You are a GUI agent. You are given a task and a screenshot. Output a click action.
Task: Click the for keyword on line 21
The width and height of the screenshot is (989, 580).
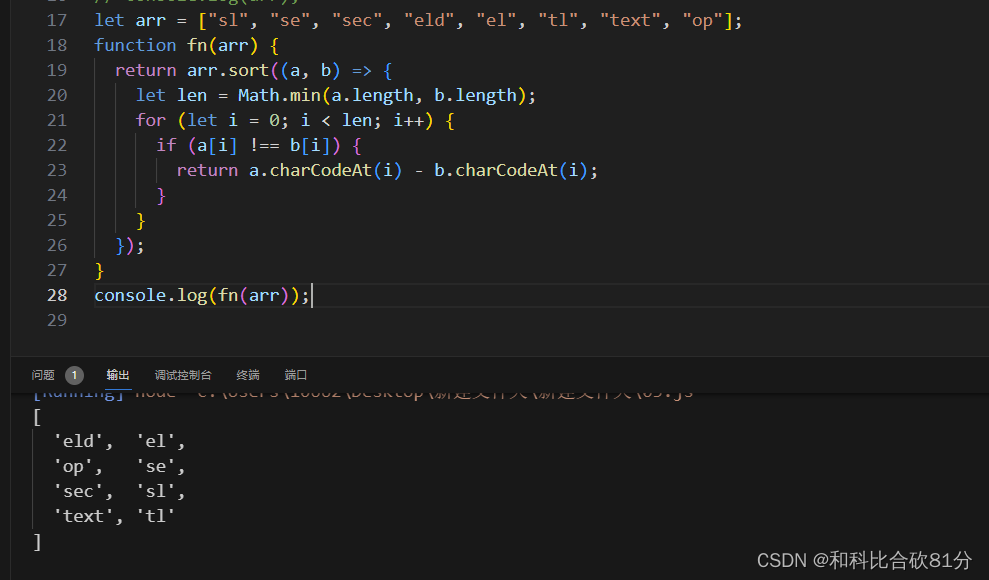[x=150, y=119]
